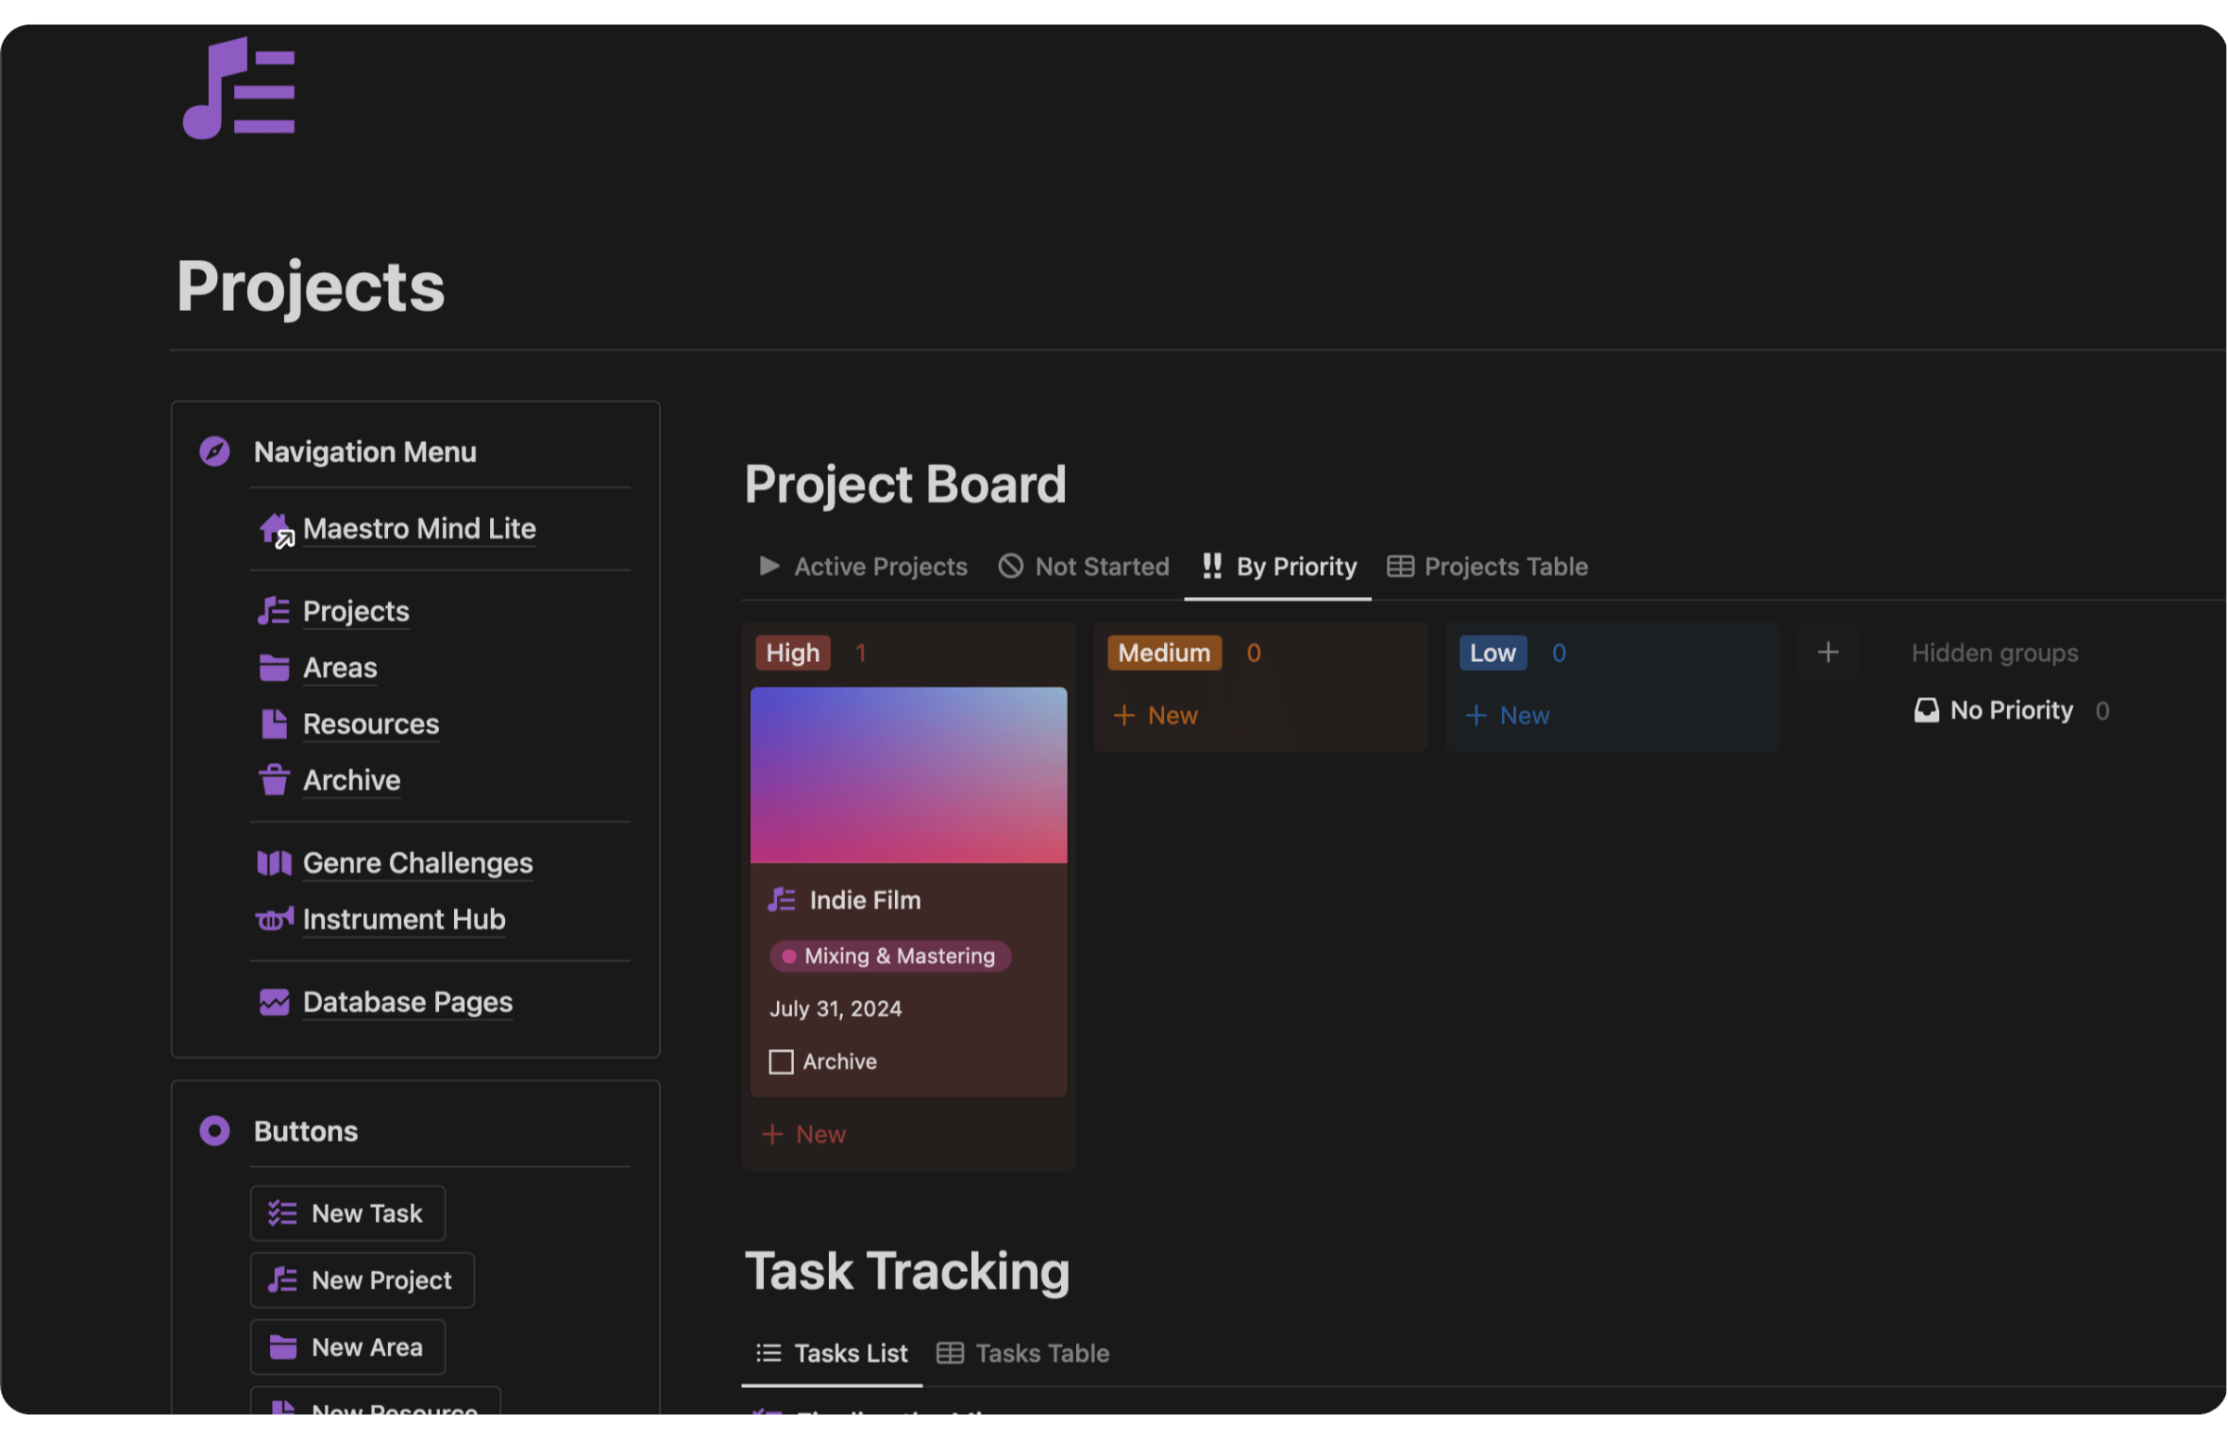Click the Mixing & Mastering status tag

click(890, 956)
